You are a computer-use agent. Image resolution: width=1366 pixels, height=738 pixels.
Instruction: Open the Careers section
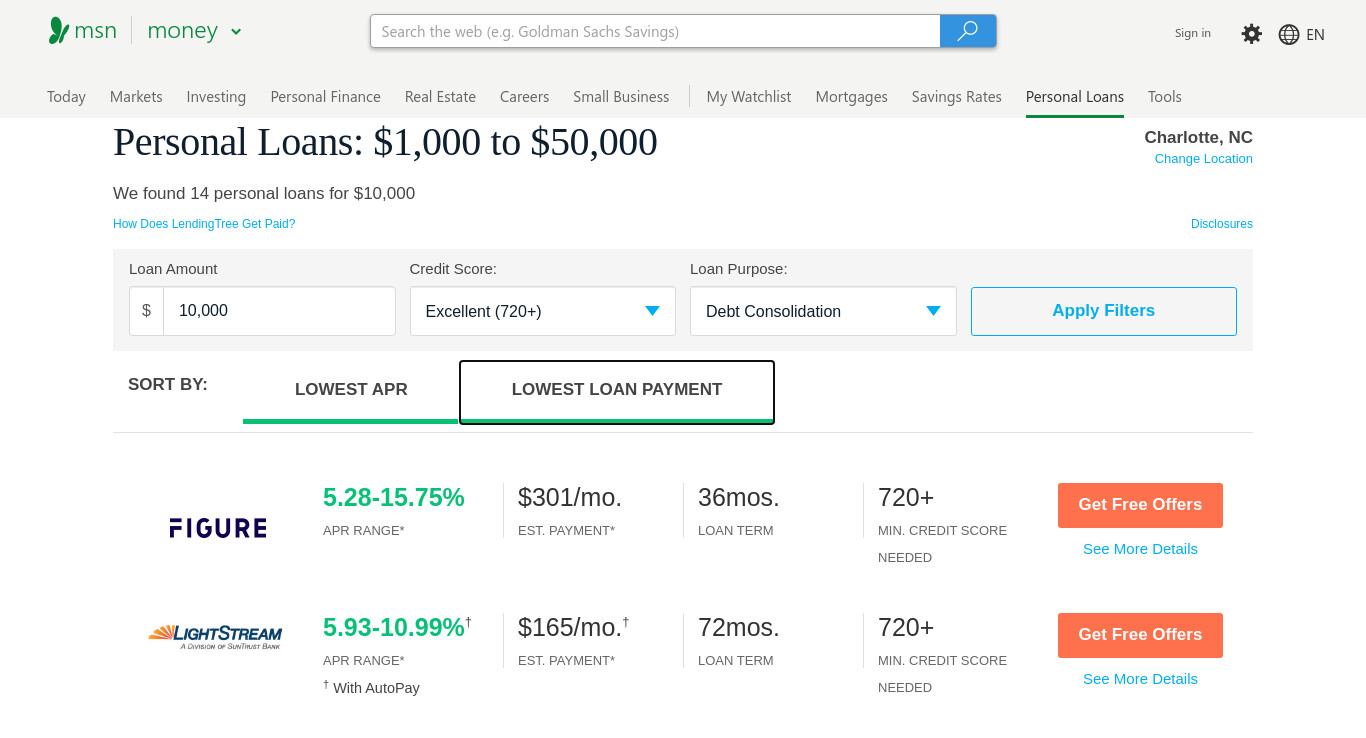[524, 97]
